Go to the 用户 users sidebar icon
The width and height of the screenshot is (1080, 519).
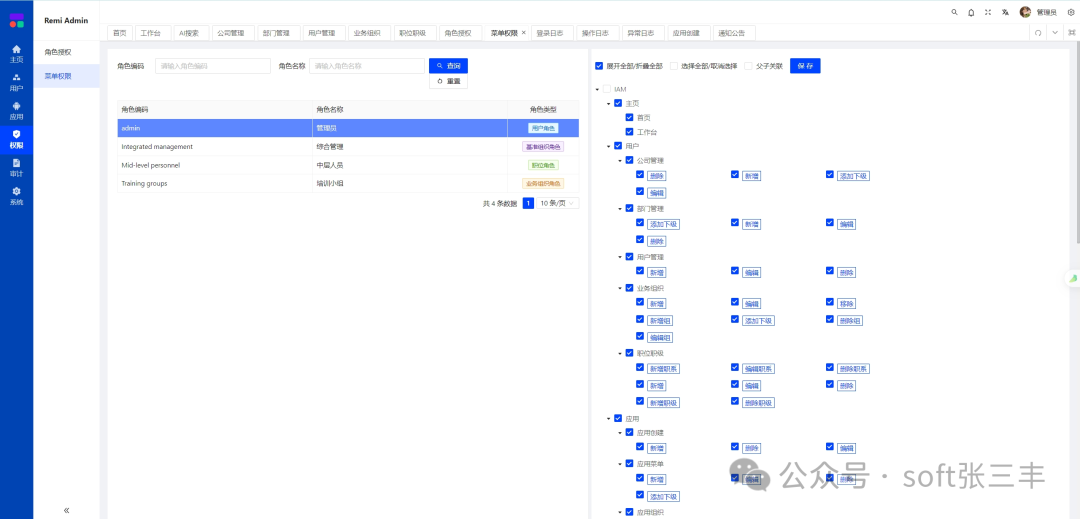16,81
